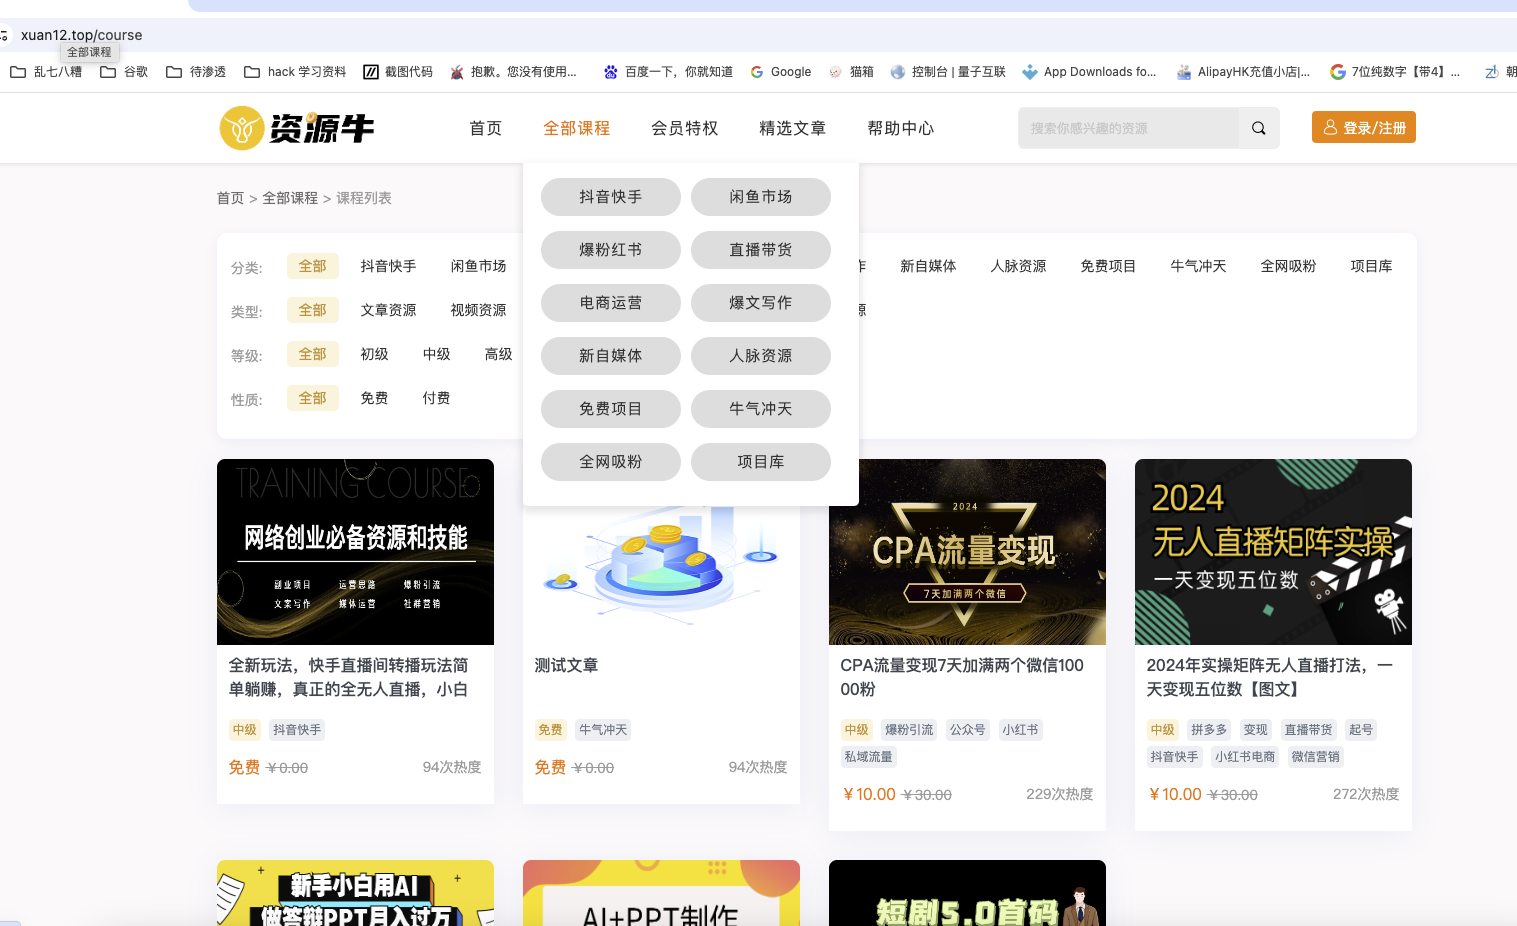Open the Baidu 百度一下 bookmark icon

[x=610, y=71]
